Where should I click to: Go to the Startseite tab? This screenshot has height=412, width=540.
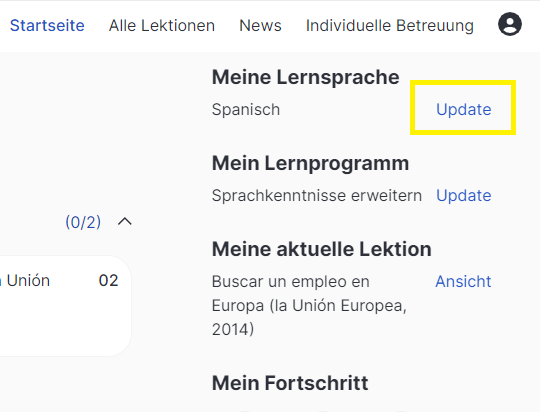(x=47, y=25)
